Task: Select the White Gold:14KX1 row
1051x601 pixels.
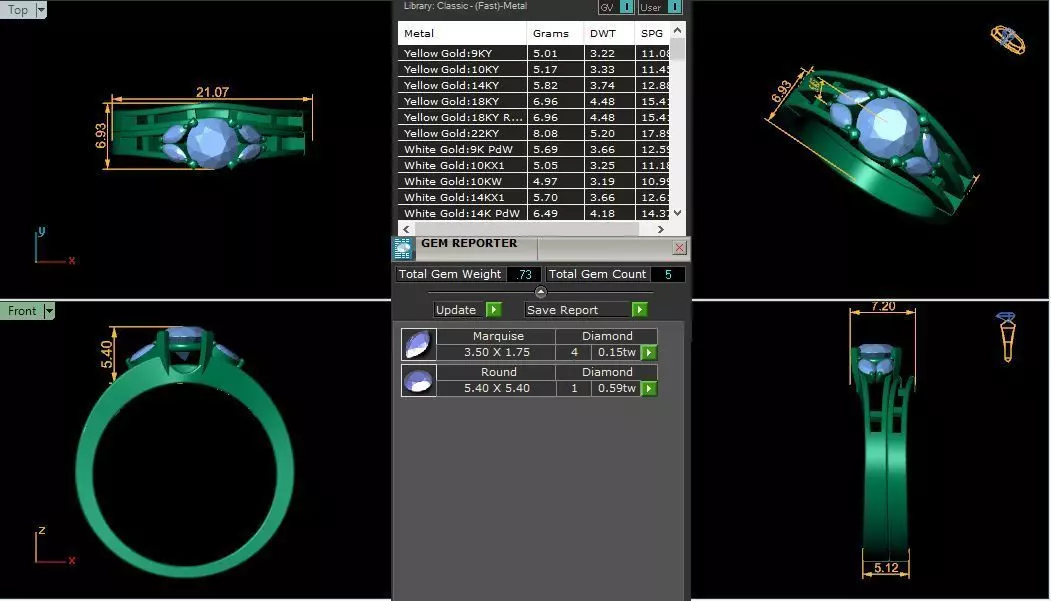Action: [534, 198]
